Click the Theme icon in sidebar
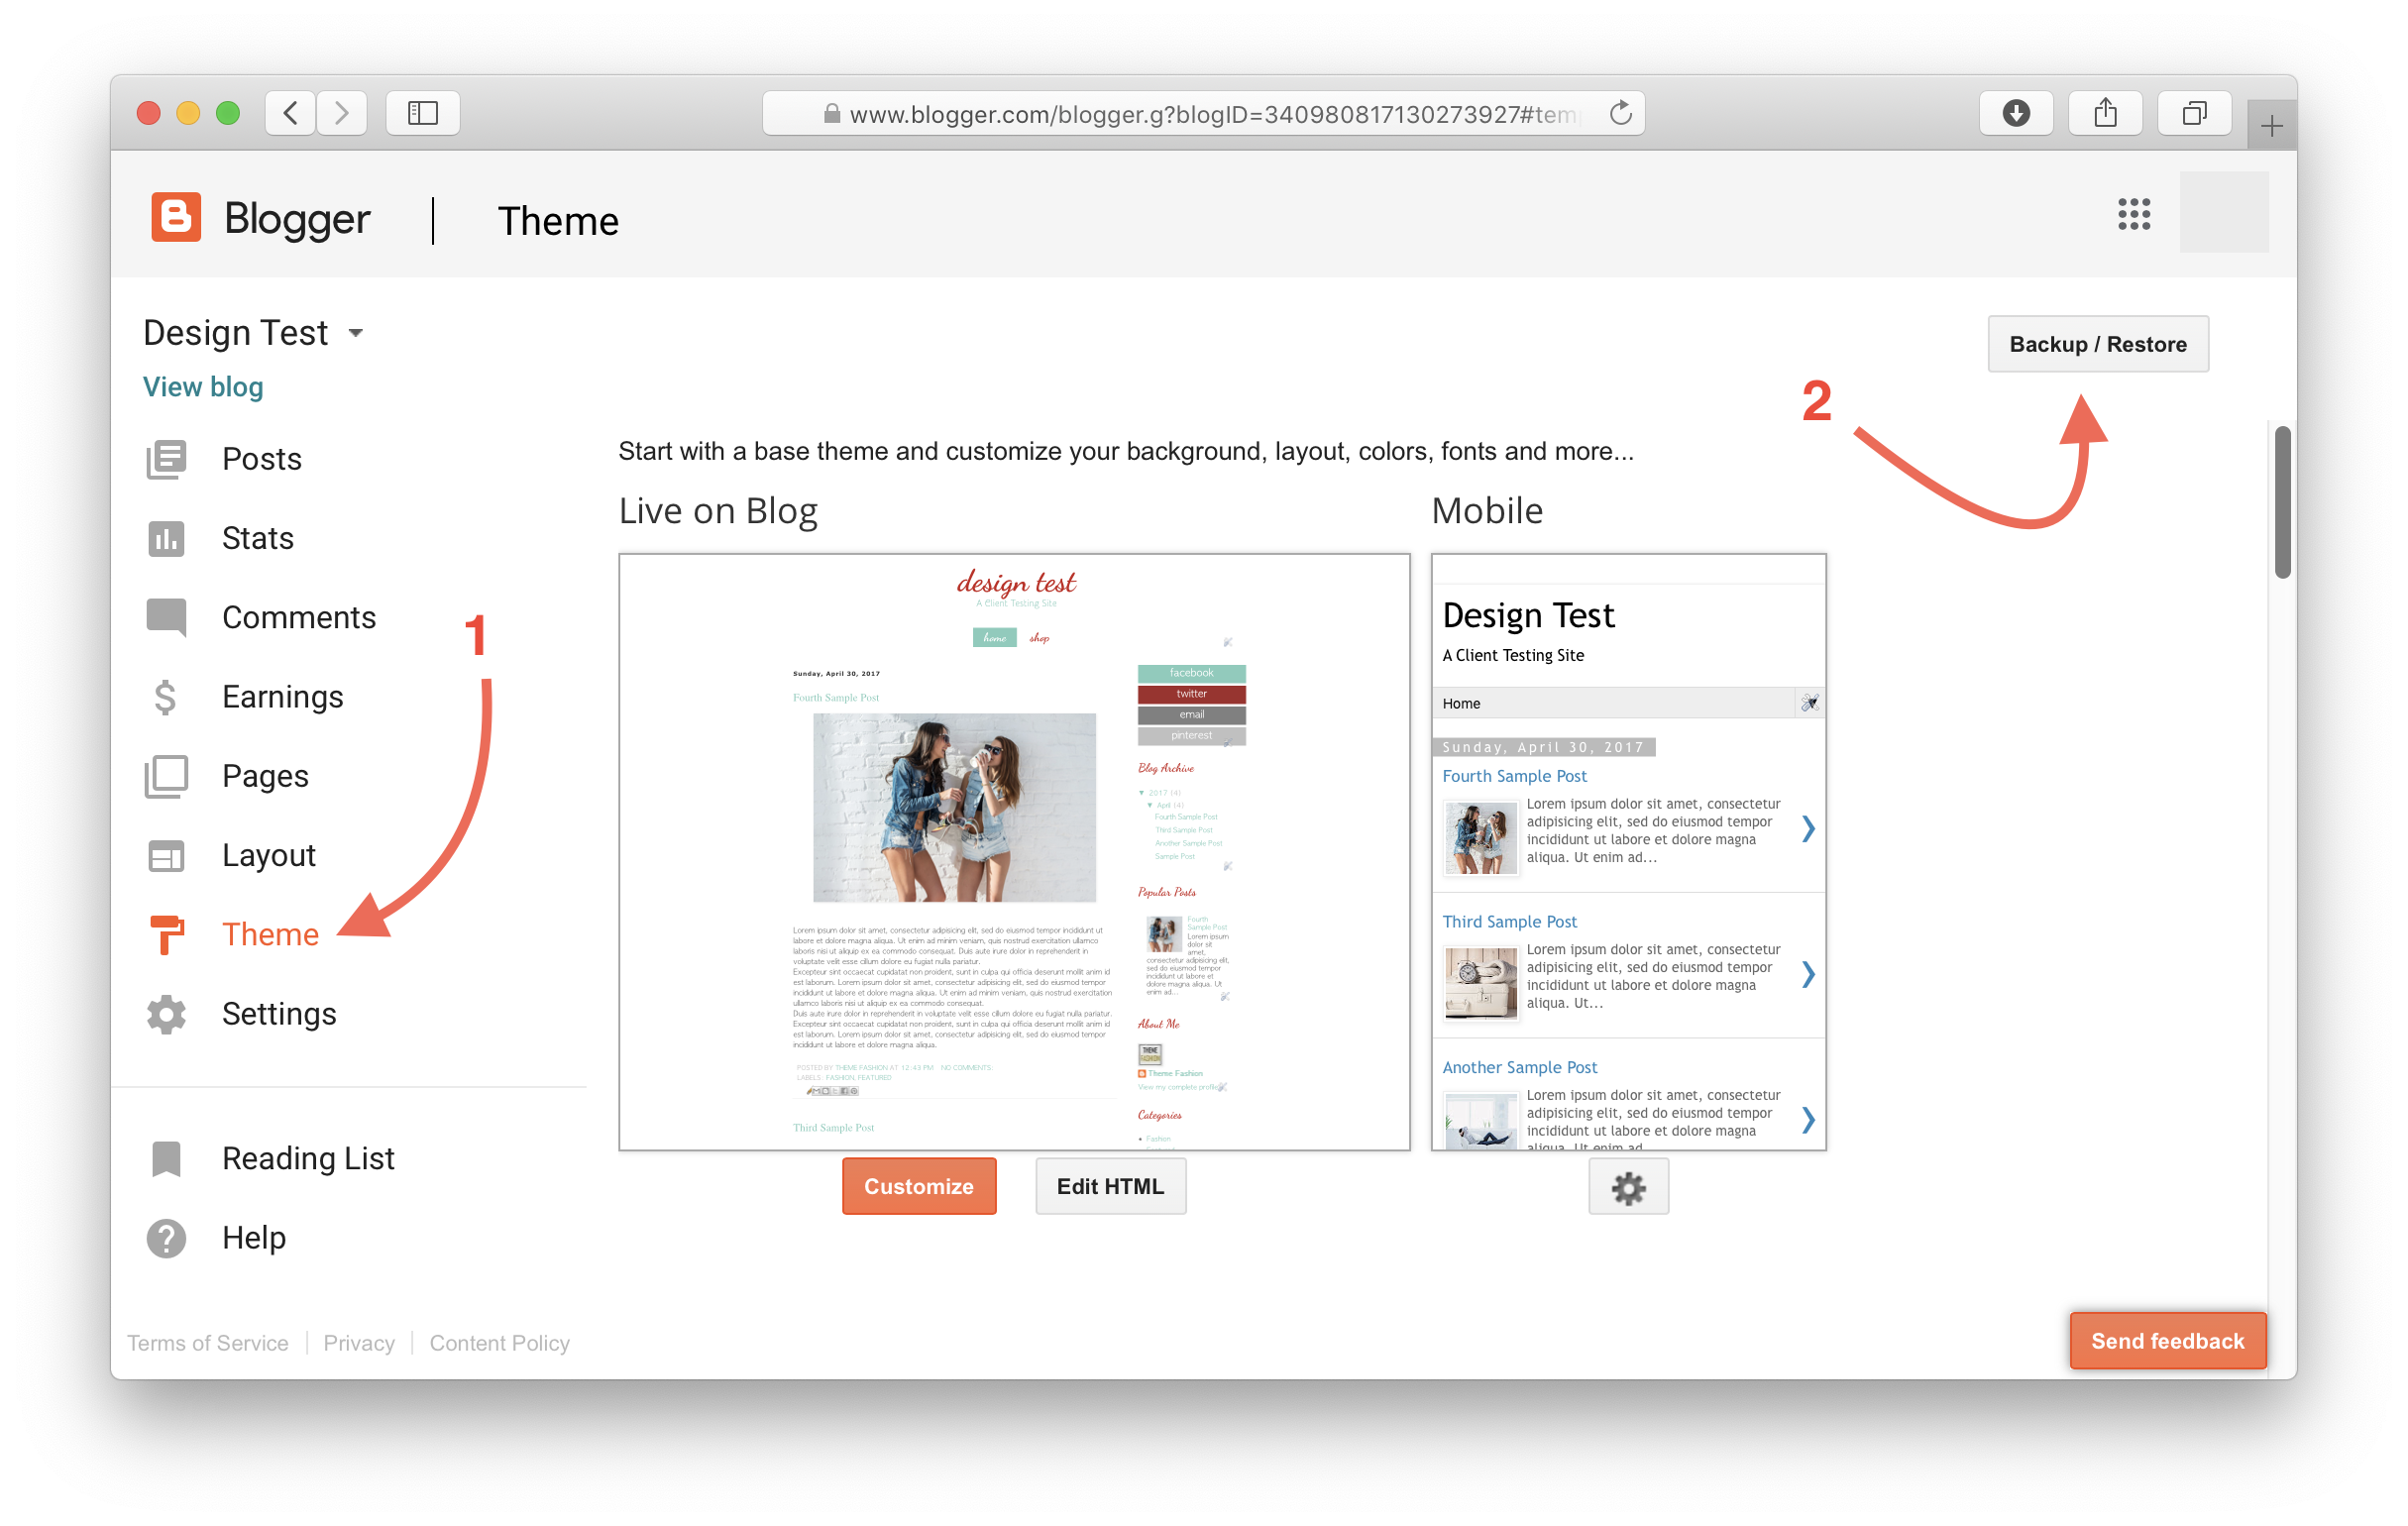 (x=172, y=932)
